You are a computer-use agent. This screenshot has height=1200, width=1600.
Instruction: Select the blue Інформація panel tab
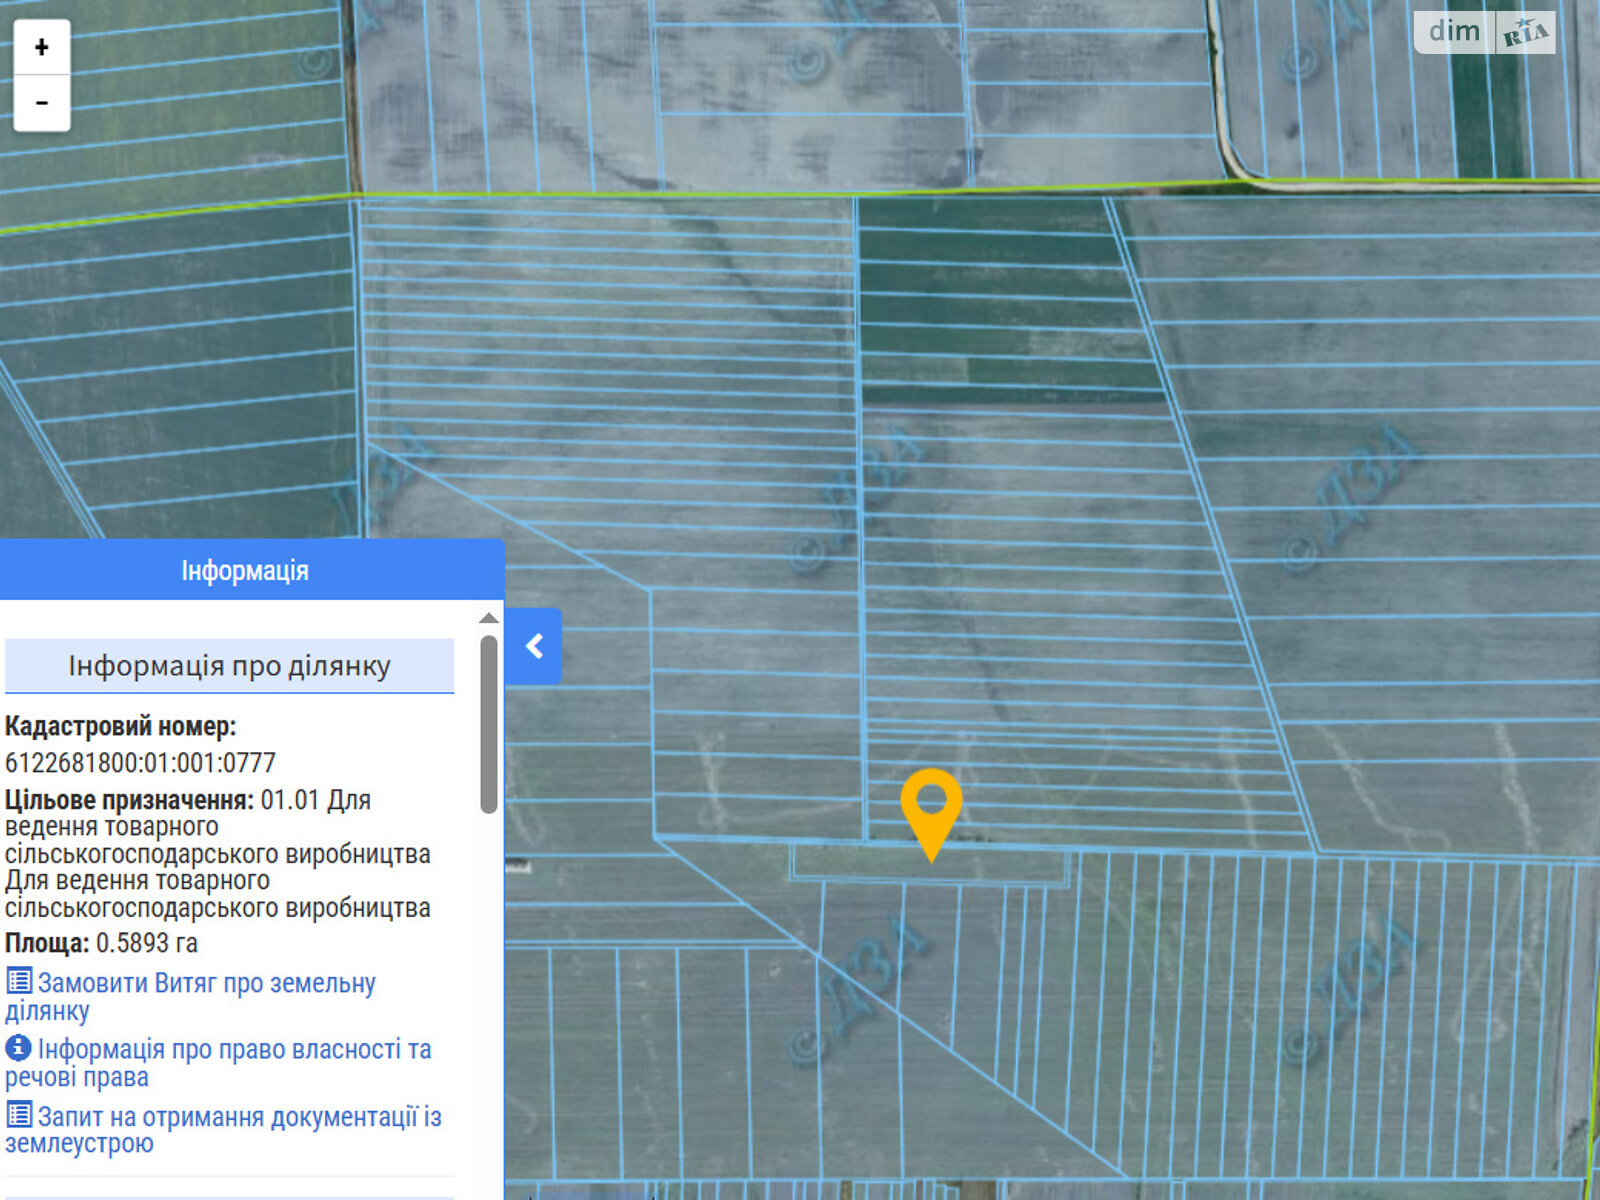point(245,570)
